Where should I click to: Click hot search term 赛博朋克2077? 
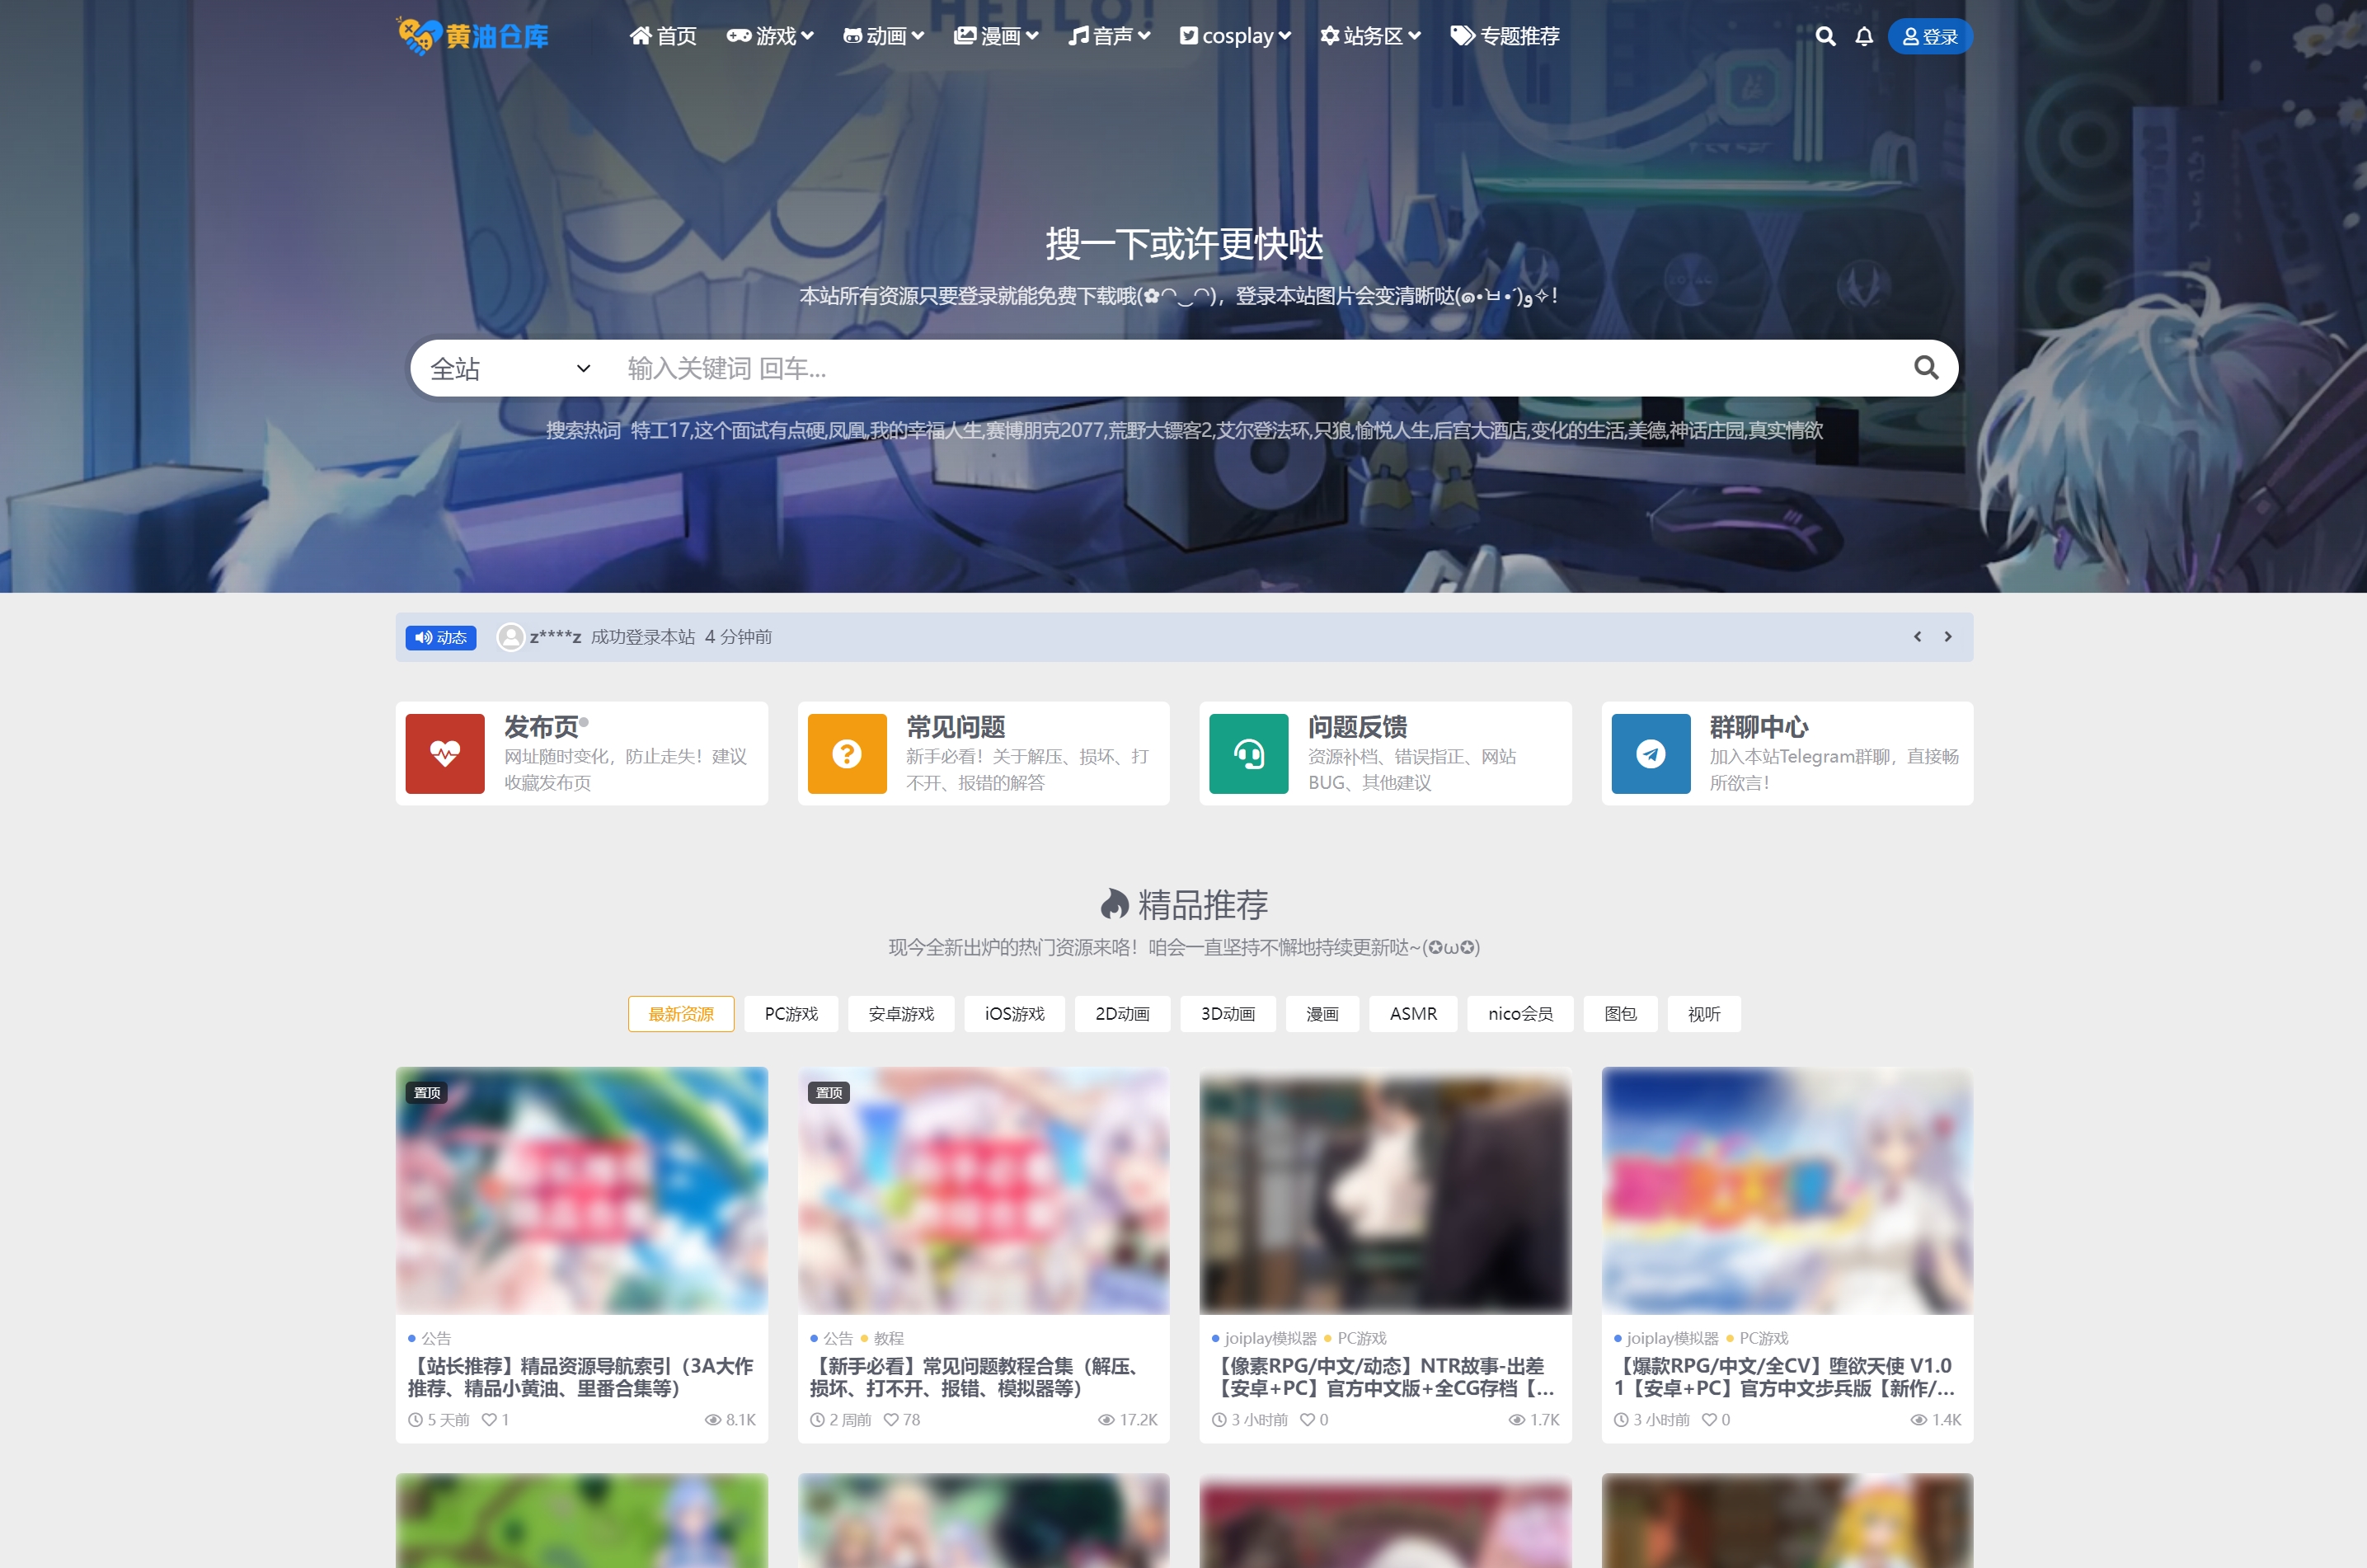click(x=1045, y=431)
